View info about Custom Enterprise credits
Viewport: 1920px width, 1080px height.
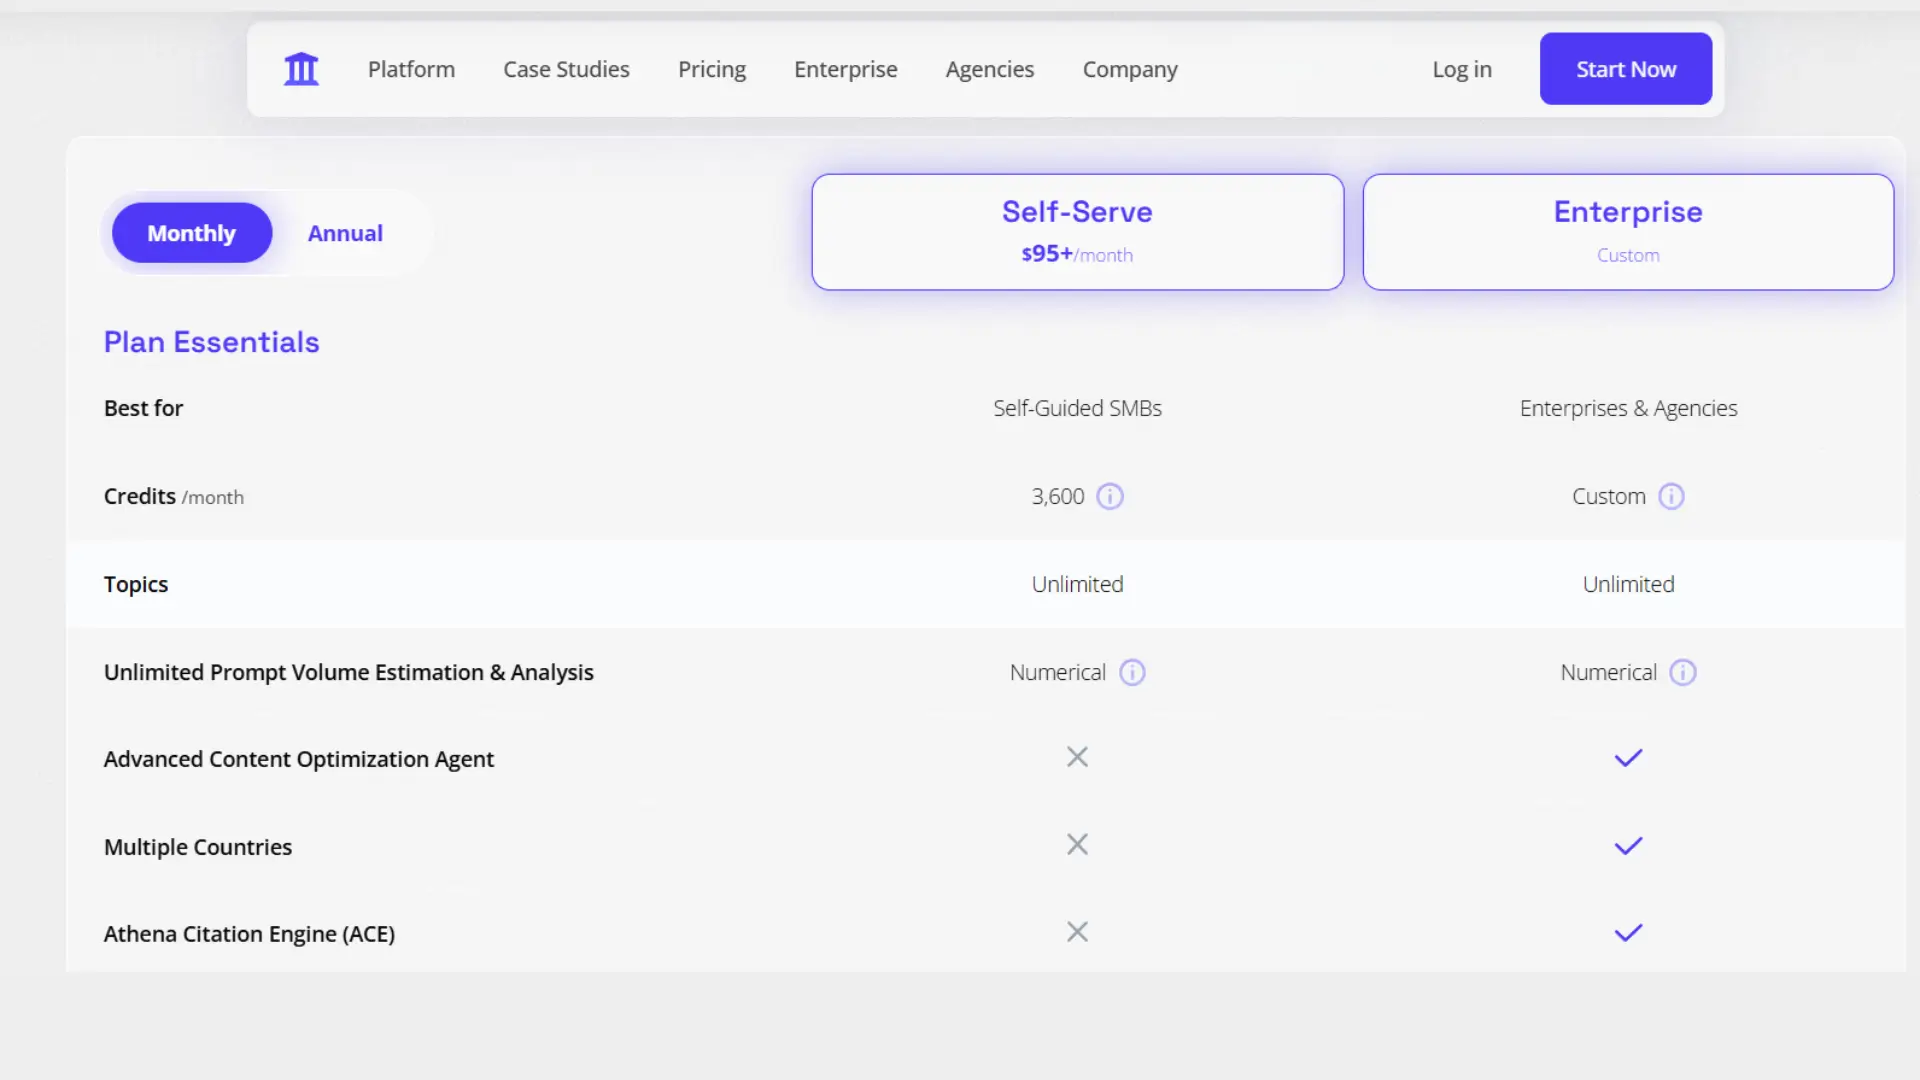(x=1672, y=496)
